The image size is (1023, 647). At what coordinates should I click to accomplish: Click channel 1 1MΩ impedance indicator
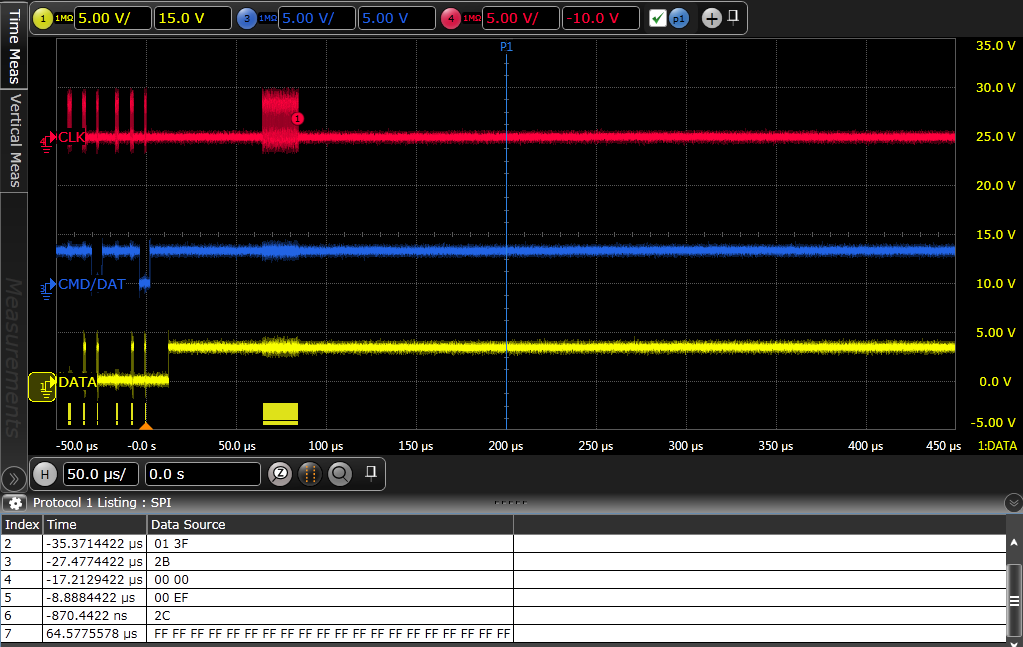coord(64,18)
